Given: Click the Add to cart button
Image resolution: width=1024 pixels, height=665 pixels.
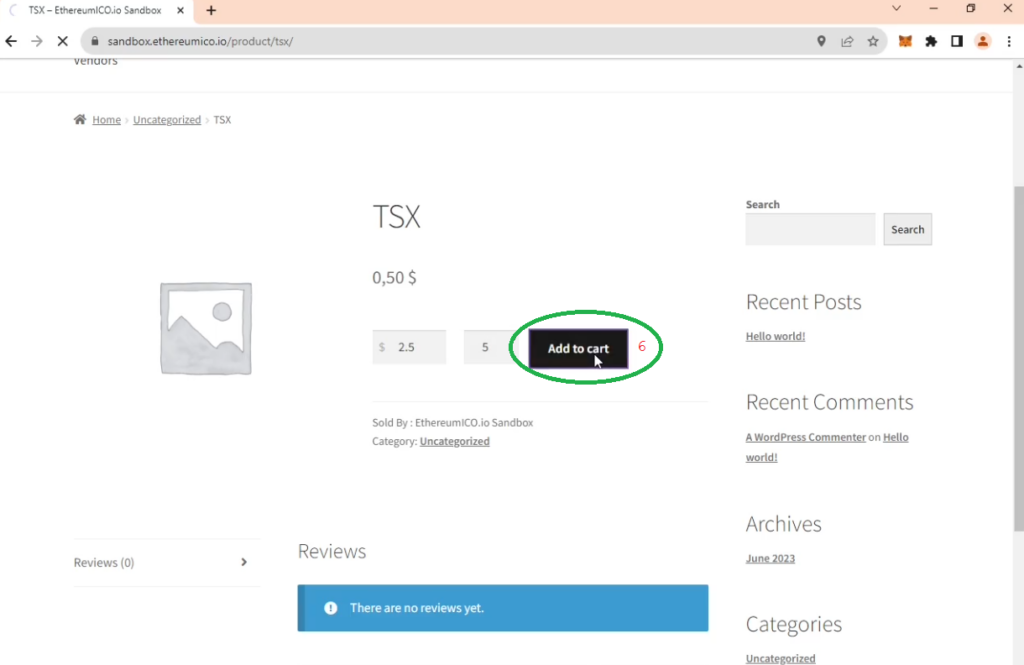Looking at the screenshot, I should 578,348.
